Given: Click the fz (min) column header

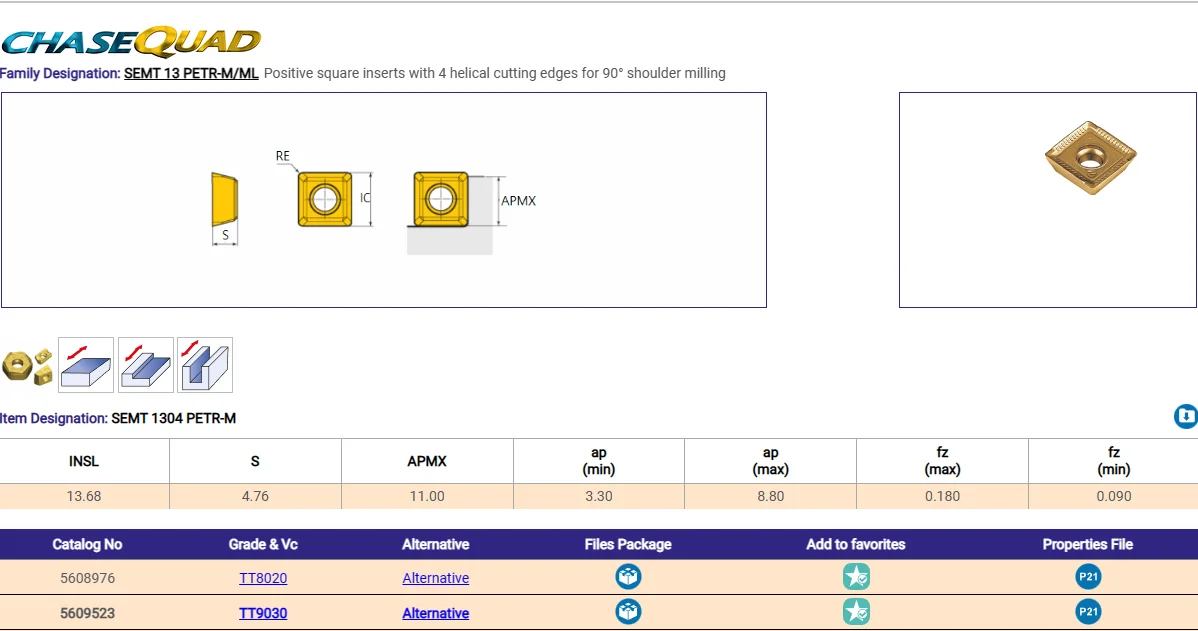Looking at the screenshot, I should tap(1114, 461).
